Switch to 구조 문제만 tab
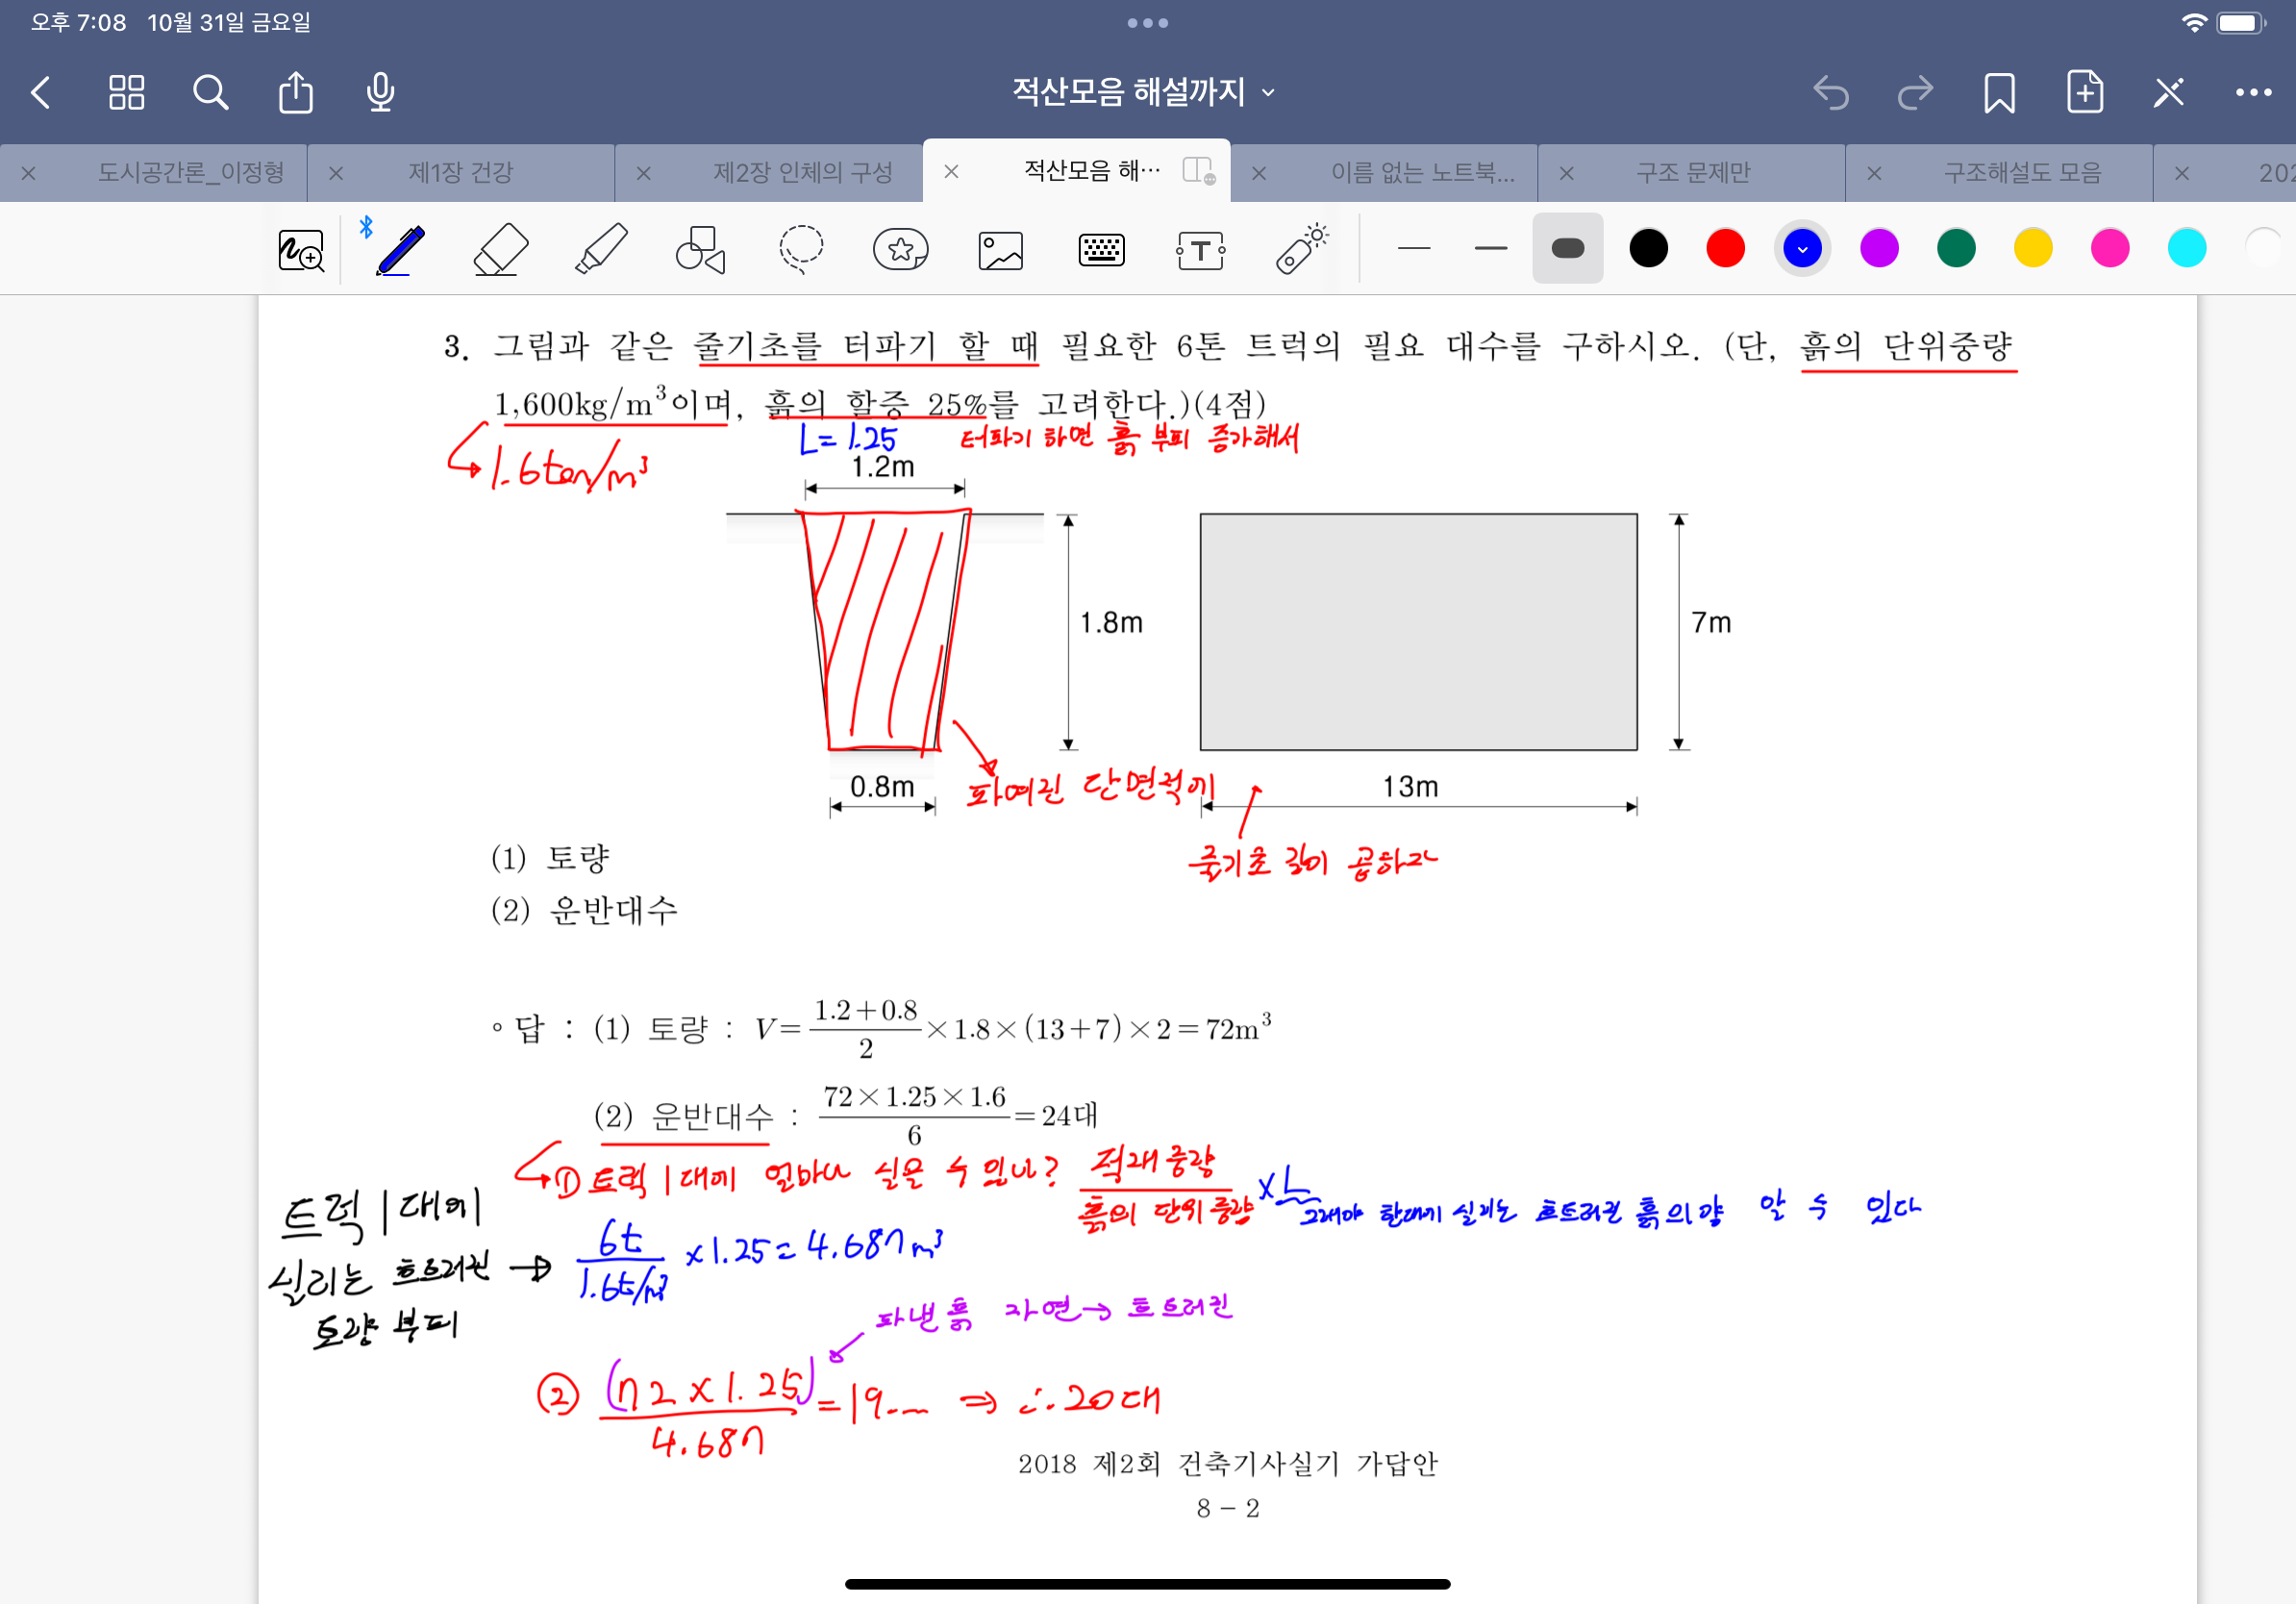The height and width of the screenshot is (1604, 2296). 1692,172
